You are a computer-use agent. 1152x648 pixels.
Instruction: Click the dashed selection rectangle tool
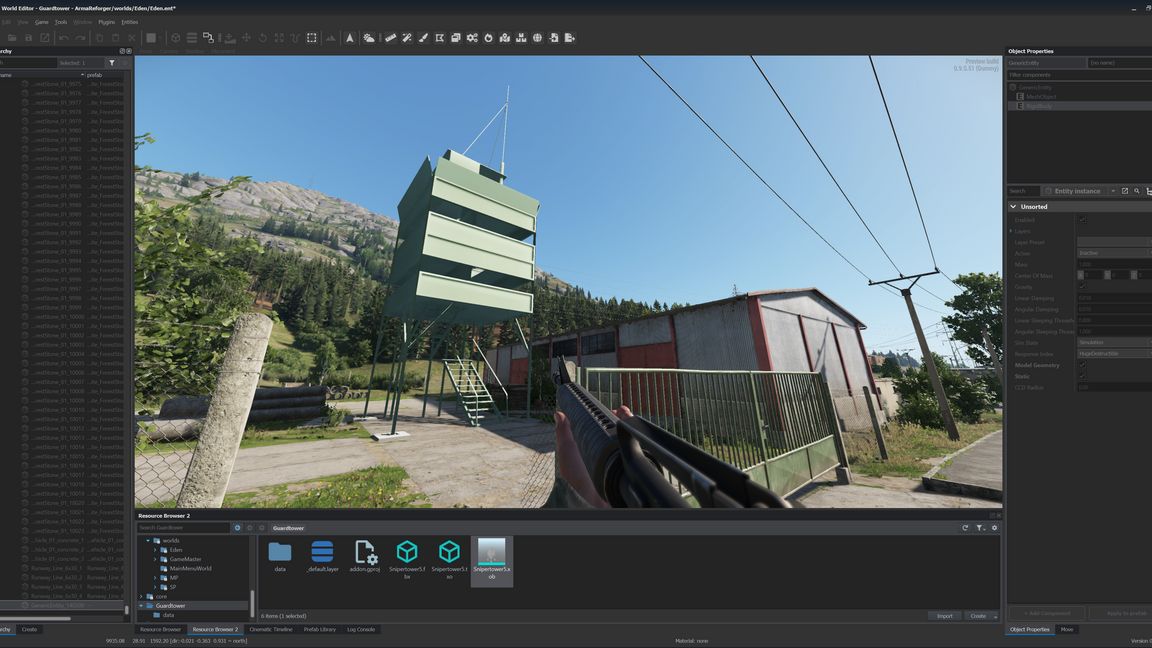pyautogui.click(x=312, y=38)
